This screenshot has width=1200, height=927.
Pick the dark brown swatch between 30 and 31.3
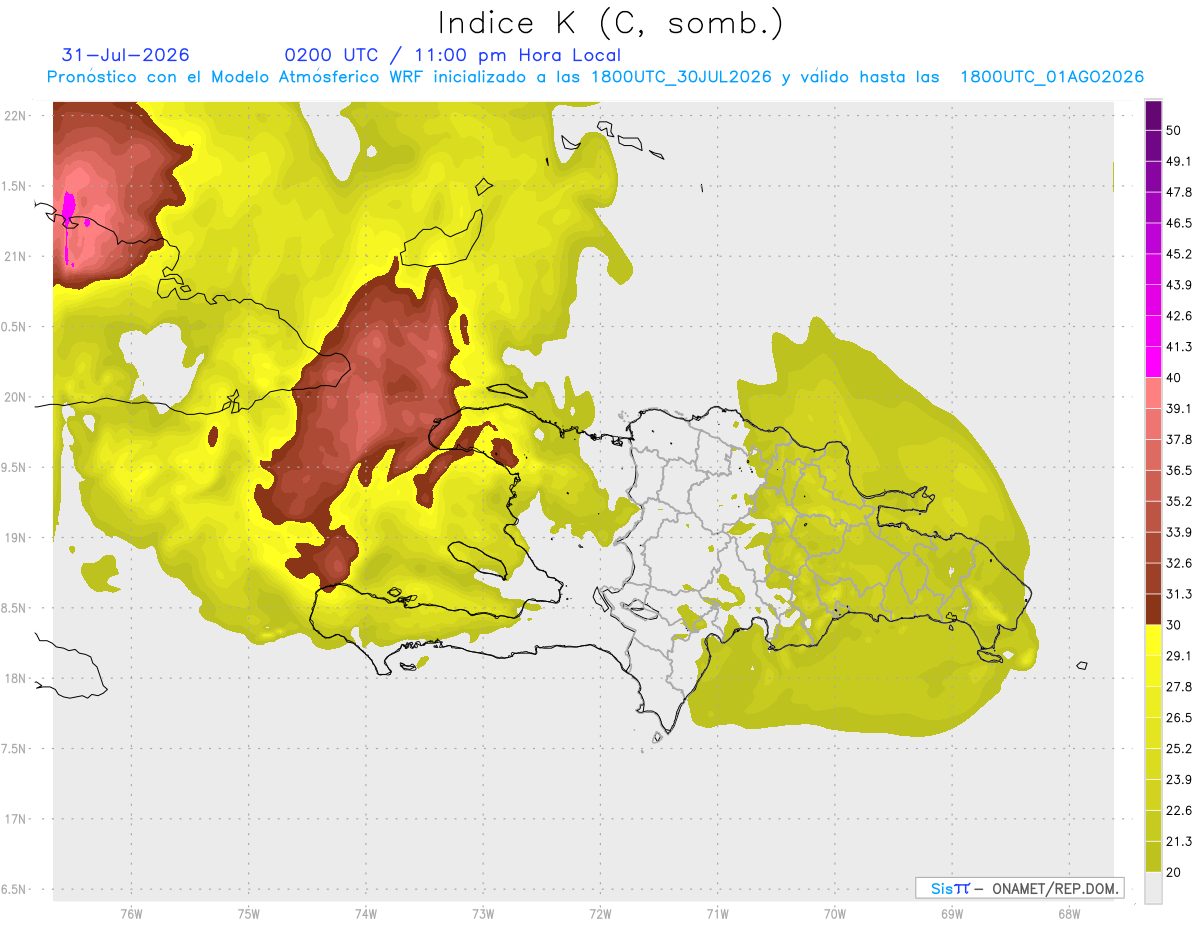click(x=1153, y=609)
